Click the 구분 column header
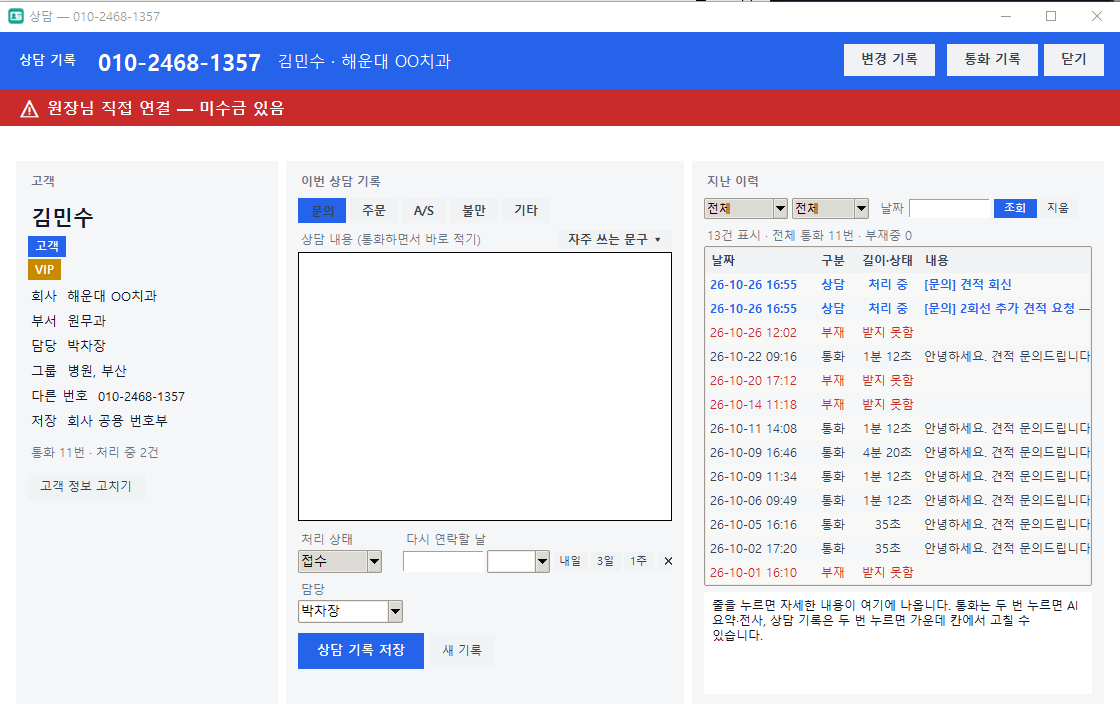Screen dimensions: 1120x712 [833, 261]
